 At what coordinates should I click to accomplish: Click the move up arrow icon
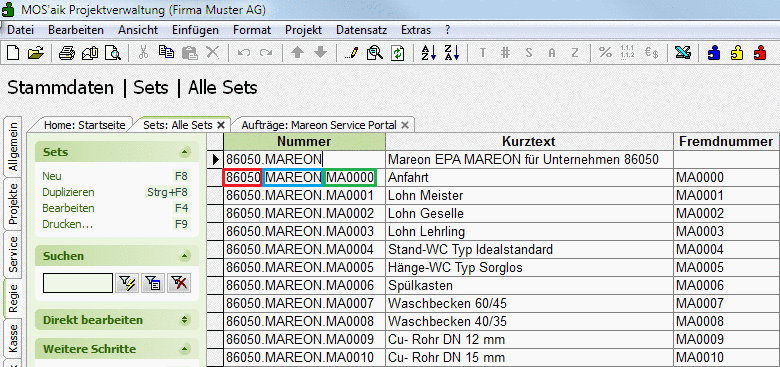point(297,52)
